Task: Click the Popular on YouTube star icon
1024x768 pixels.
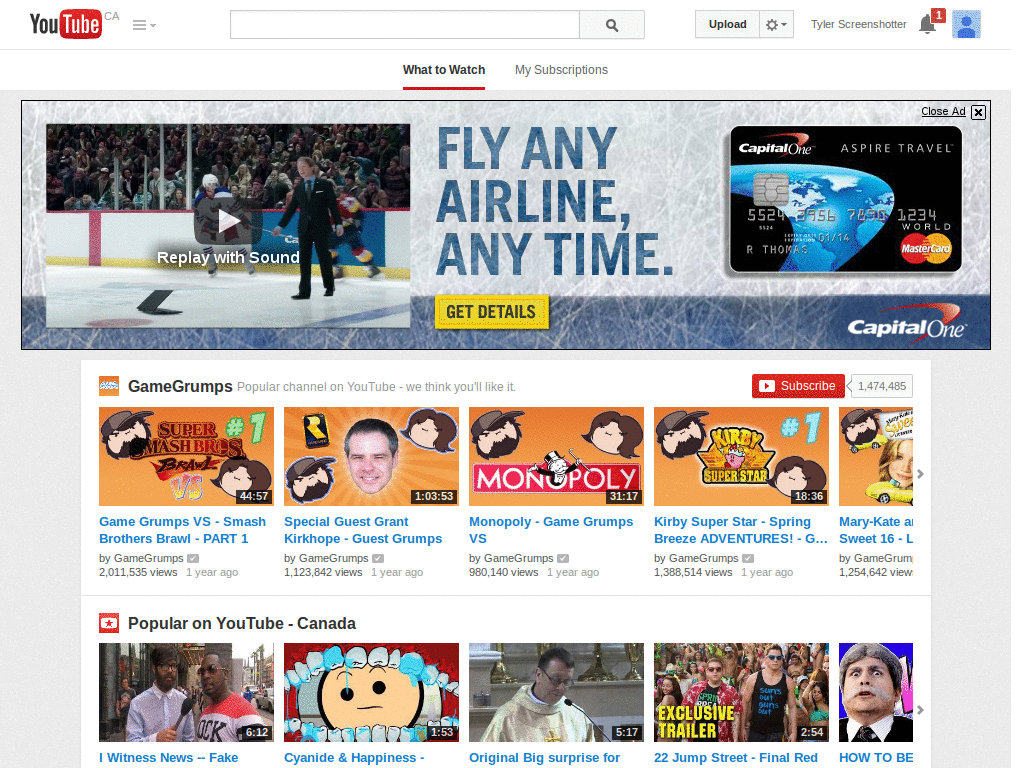Action: 109,623
